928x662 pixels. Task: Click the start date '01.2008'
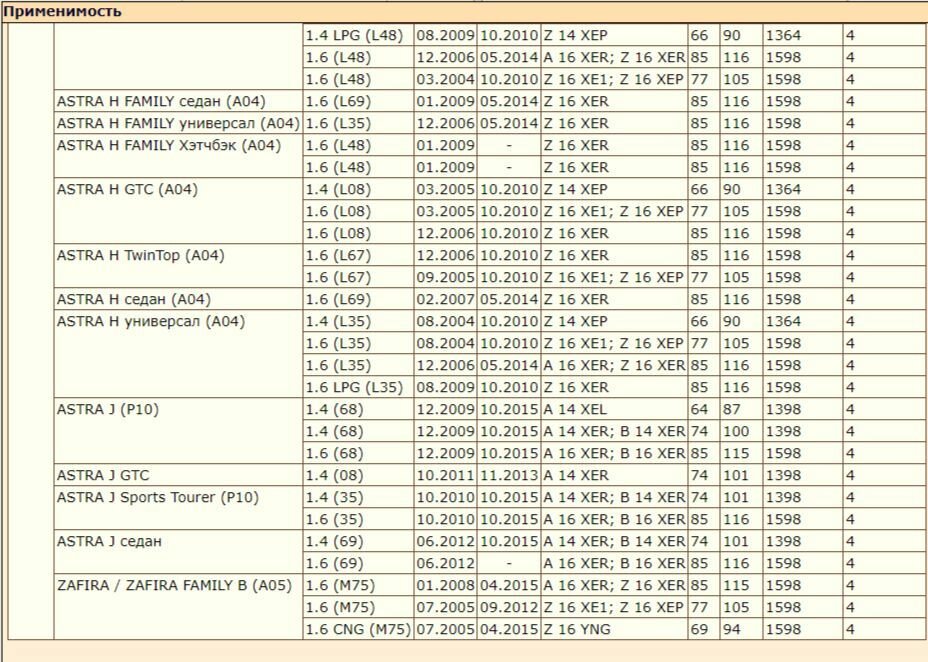pyautogui.click(x=446, y=586)
